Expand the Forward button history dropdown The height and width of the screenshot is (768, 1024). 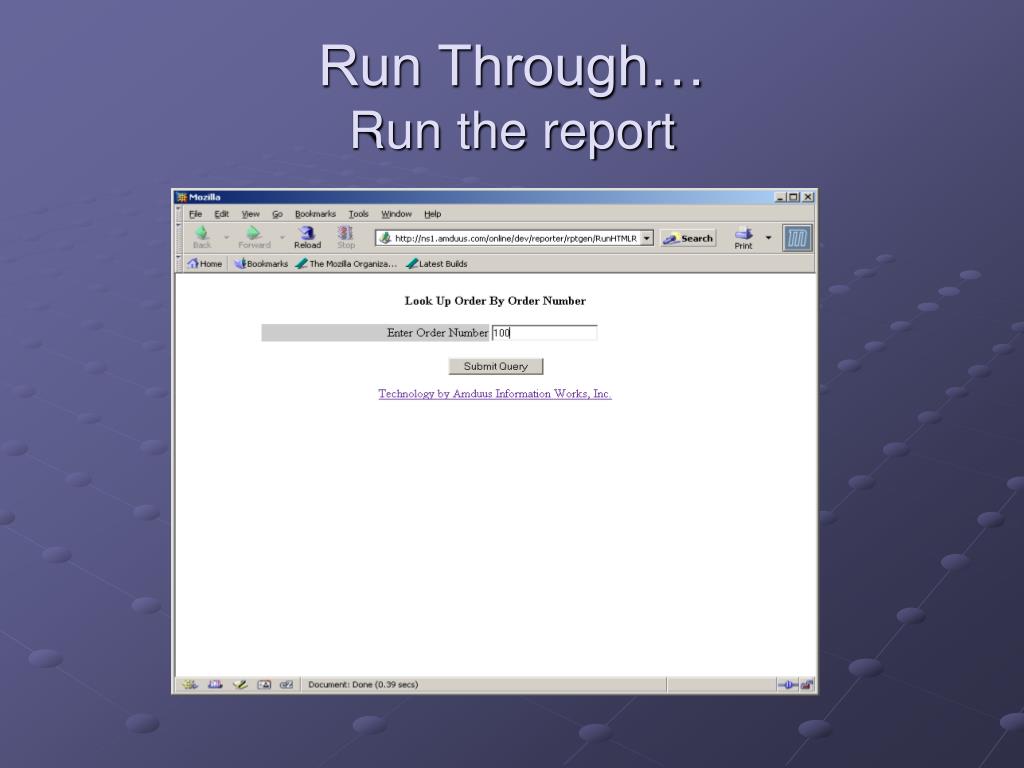pos(282,238)
